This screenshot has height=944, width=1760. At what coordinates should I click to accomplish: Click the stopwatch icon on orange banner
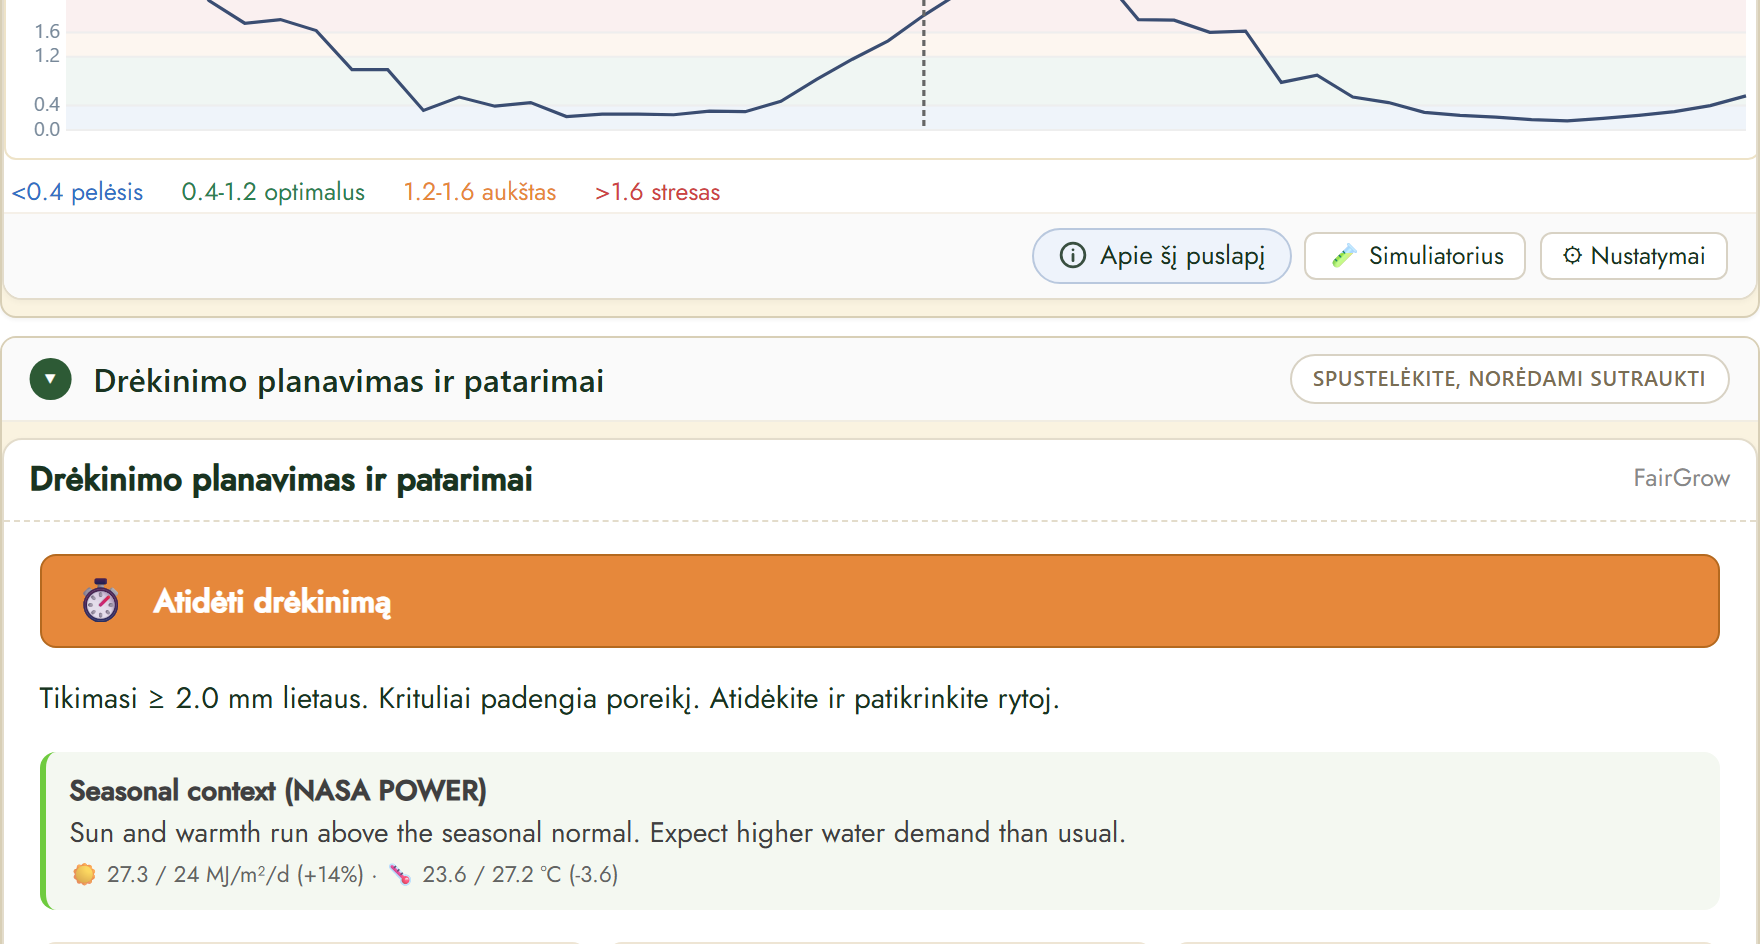(101, 601)
